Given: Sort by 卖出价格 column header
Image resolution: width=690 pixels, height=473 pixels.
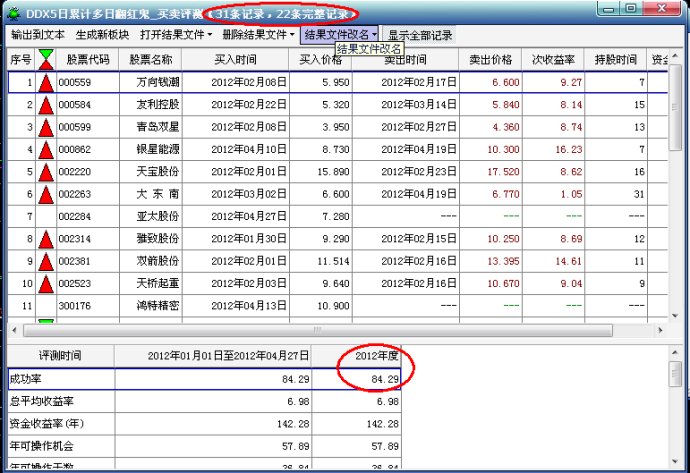Looking at the screenshot, I should pyautogui.click(x=490, y=59).
